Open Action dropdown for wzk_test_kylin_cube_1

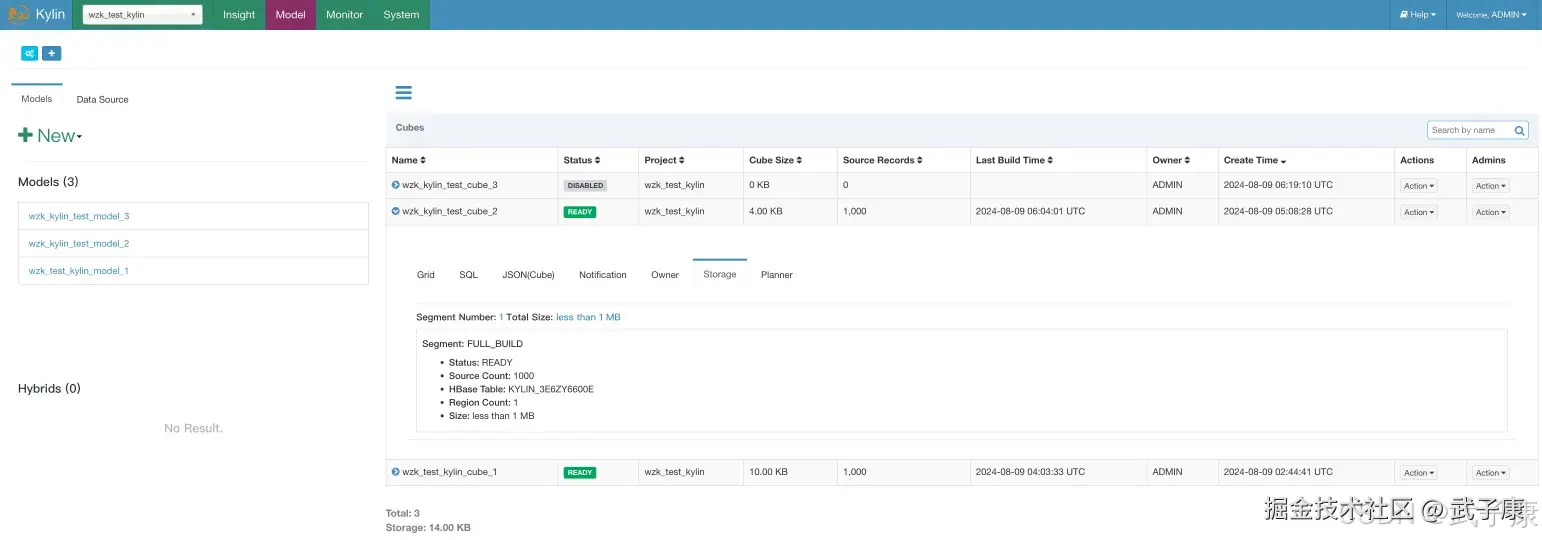pyautogui.click(x=1418, y=473)
